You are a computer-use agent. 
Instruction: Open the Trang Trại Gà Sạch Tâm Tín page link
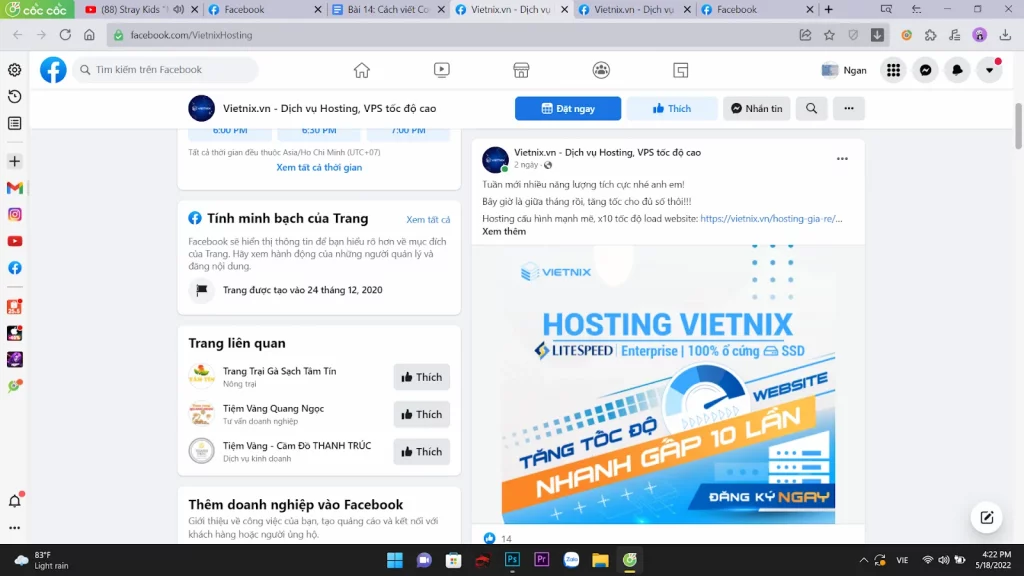(x=280, y=371)
